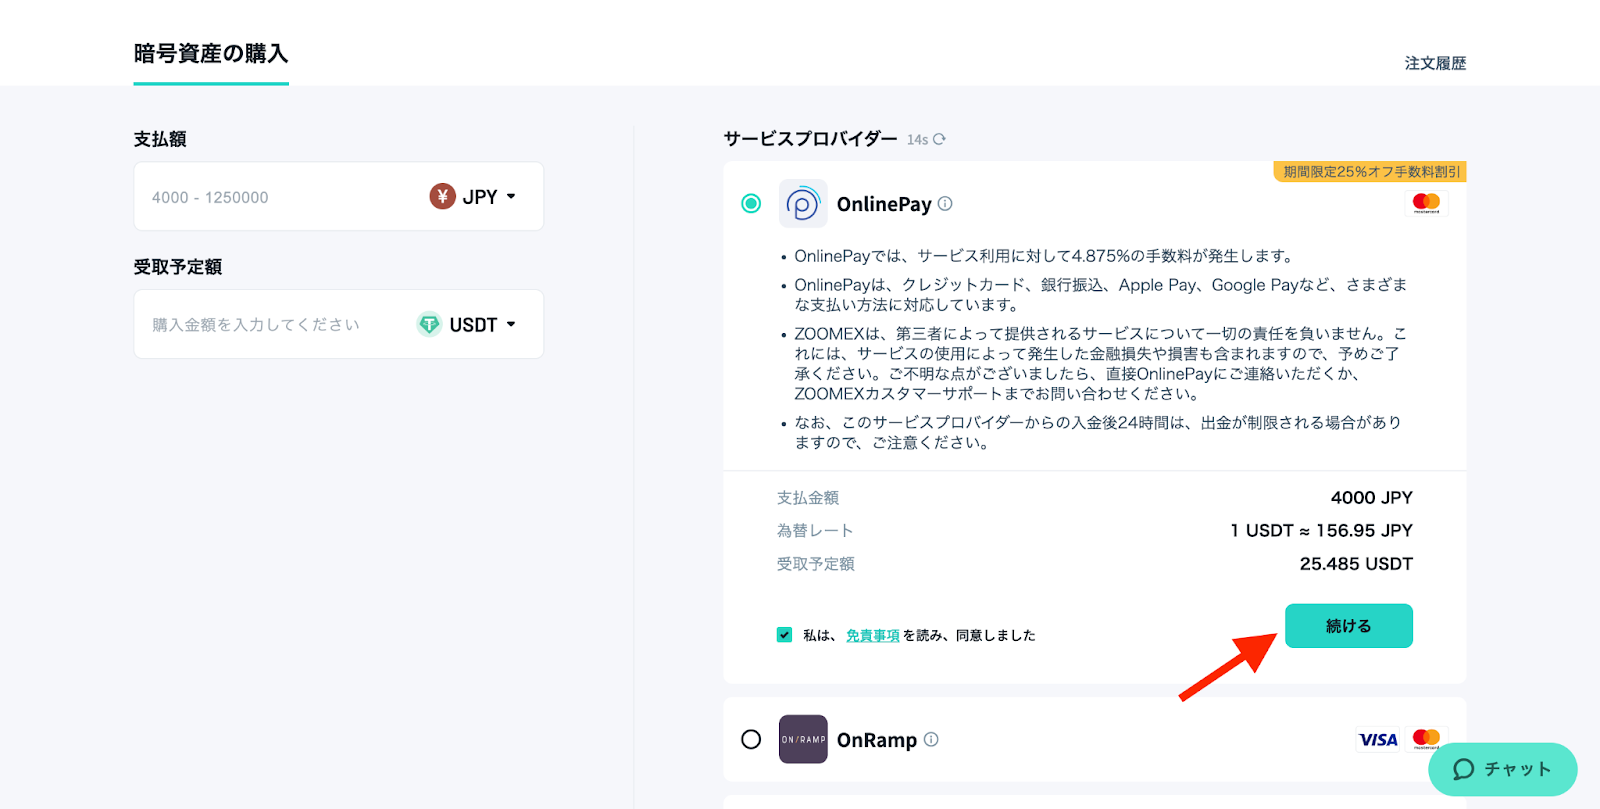
Task: Click the Mastercard icon in OnRamp row
Action: [1426, 739]
